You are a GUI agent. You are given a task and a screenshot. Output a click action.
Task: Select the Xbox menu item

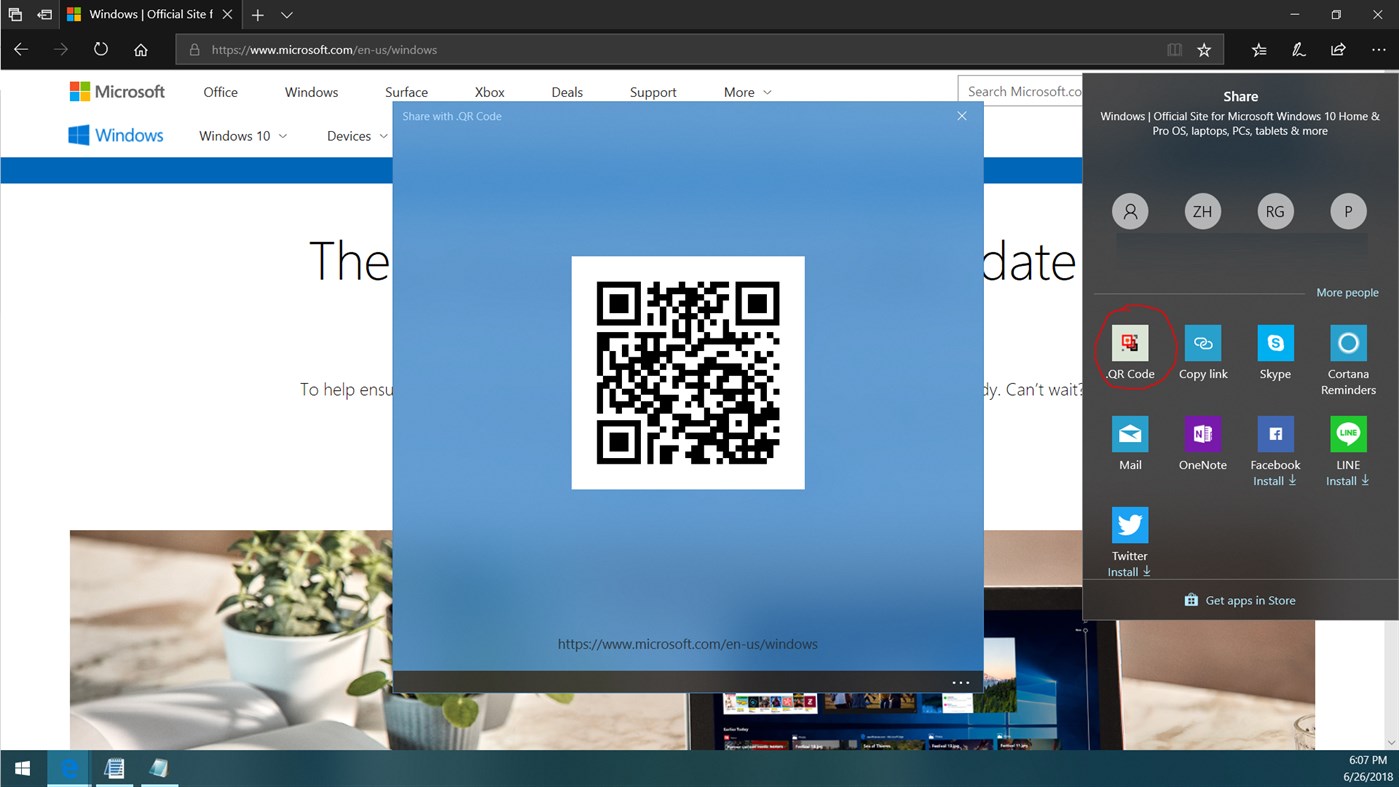coord(489,91)
